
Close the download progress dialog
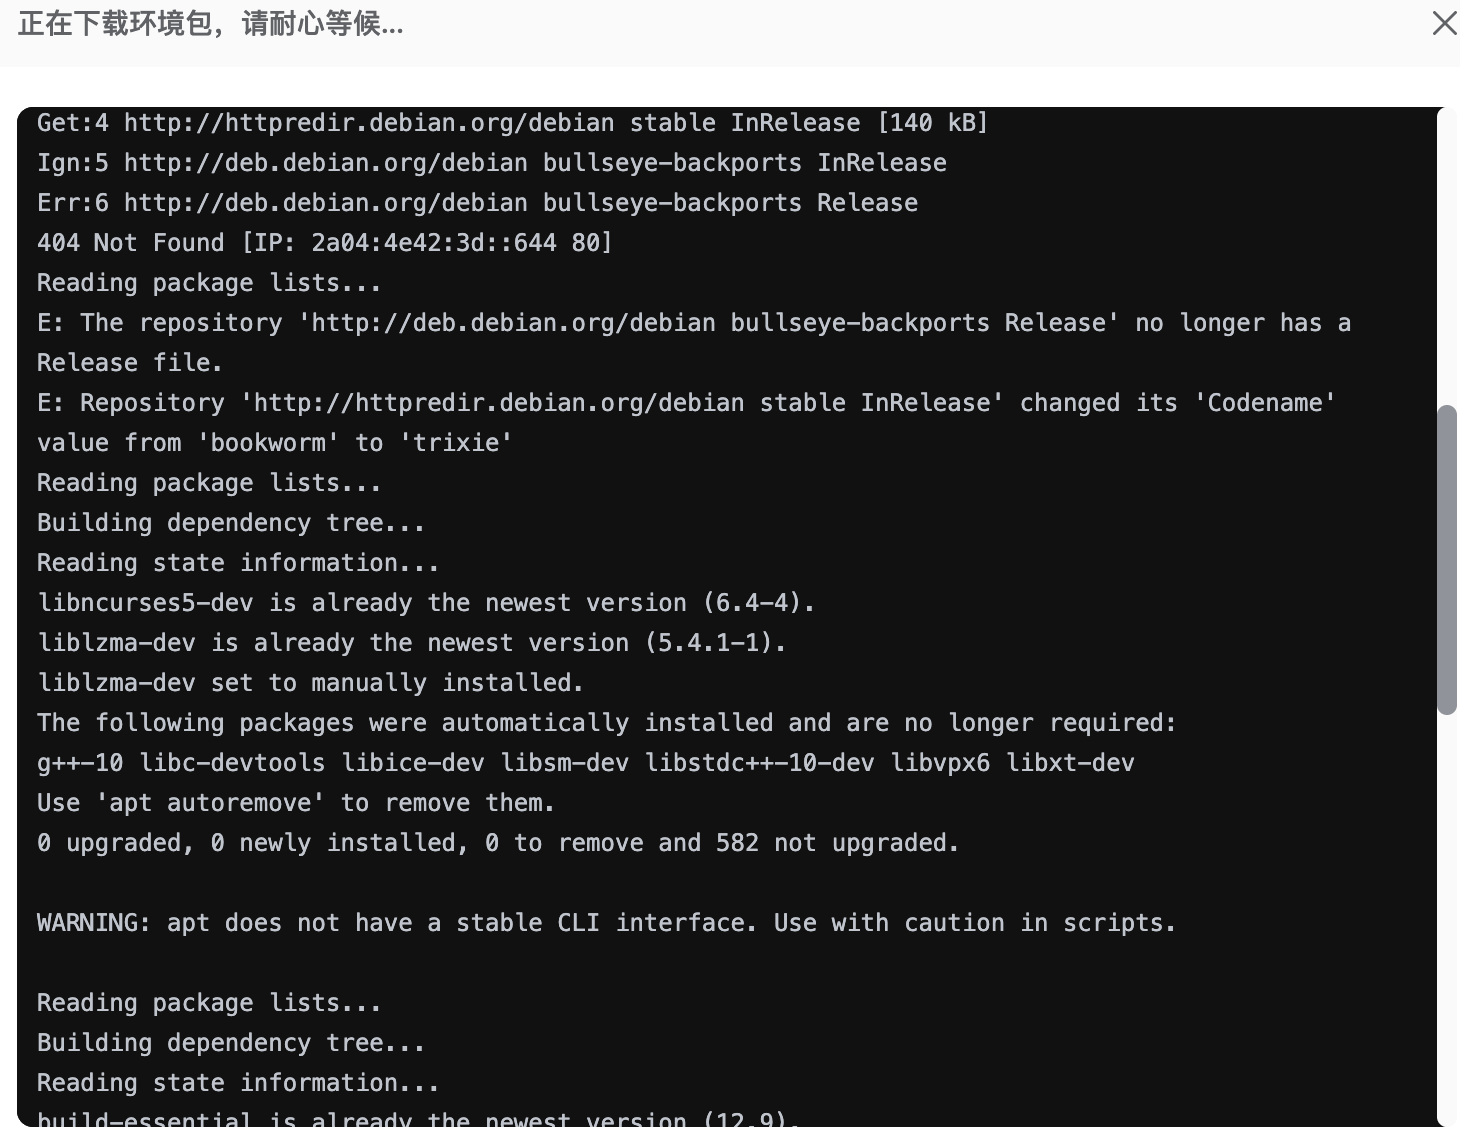tap(1444, 23)
